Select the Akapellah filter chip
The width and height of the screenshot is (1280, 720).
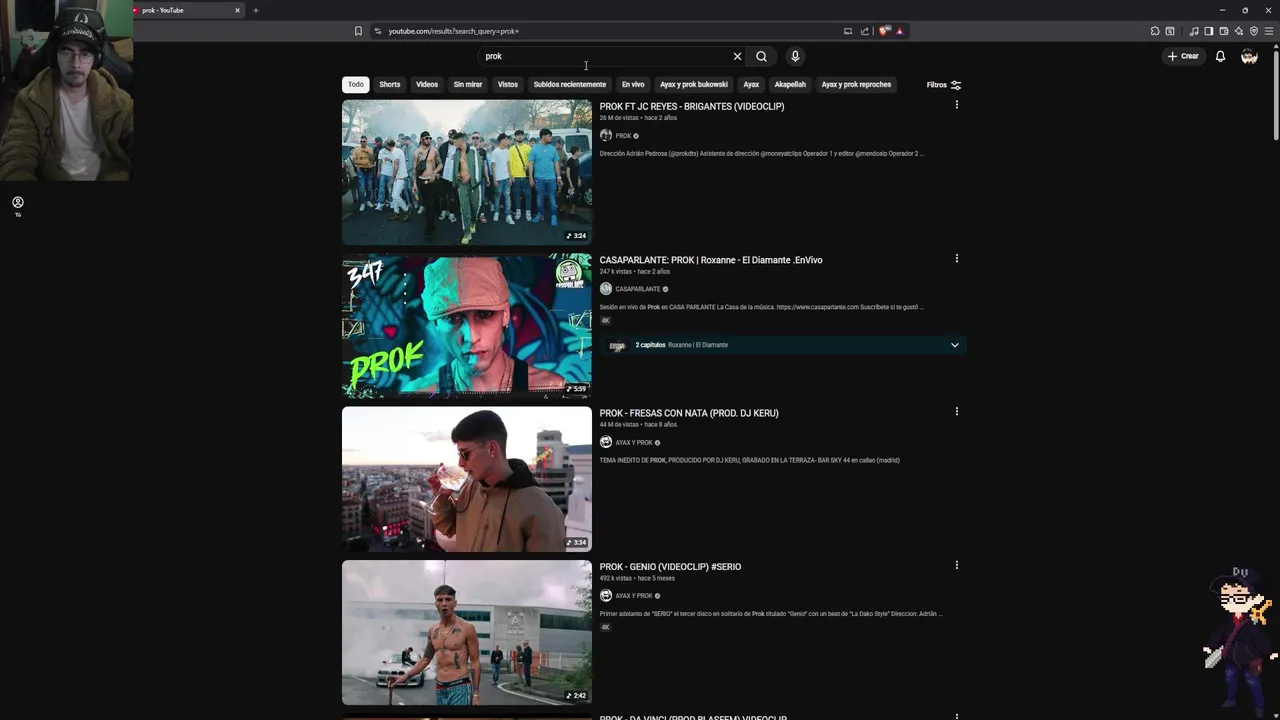(790, 85)
